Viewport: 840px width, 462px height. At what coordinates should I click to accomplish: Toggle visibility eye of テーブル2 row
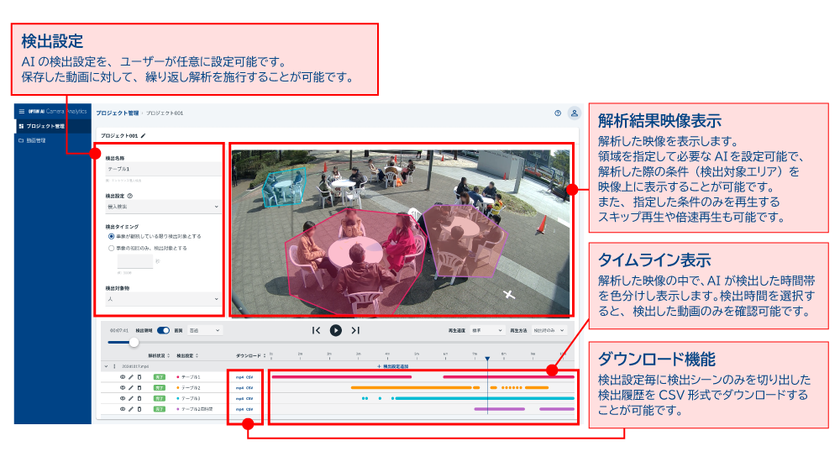point(122,388)
